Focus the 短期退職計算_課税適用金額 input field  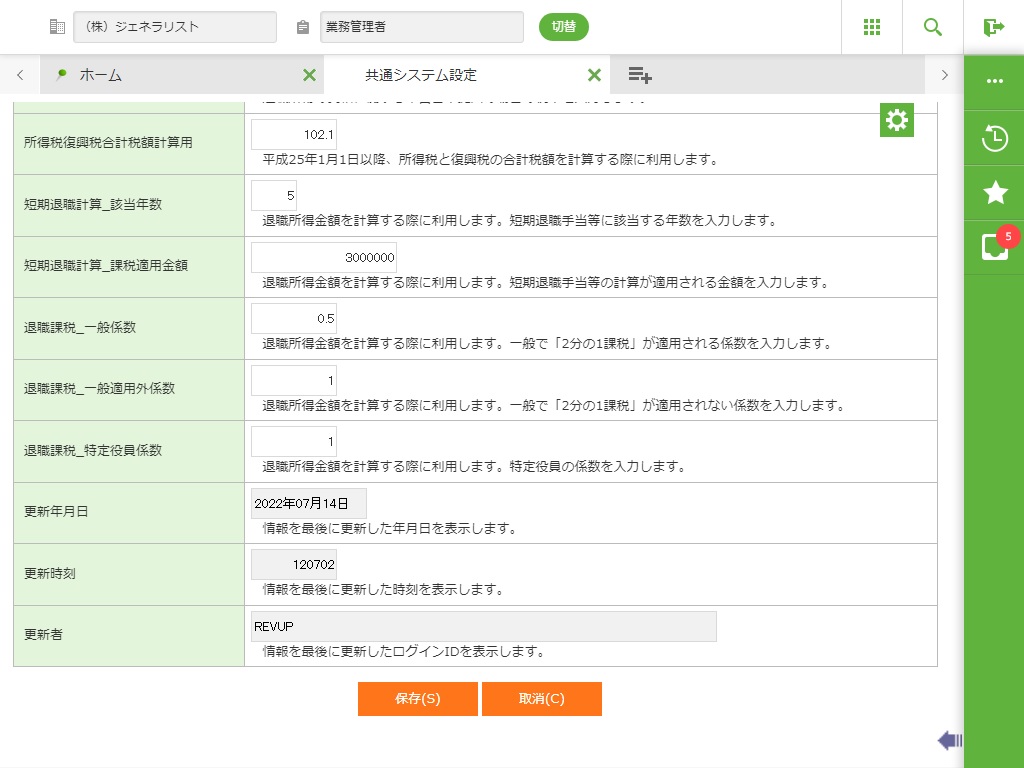[x=324, y=257]
